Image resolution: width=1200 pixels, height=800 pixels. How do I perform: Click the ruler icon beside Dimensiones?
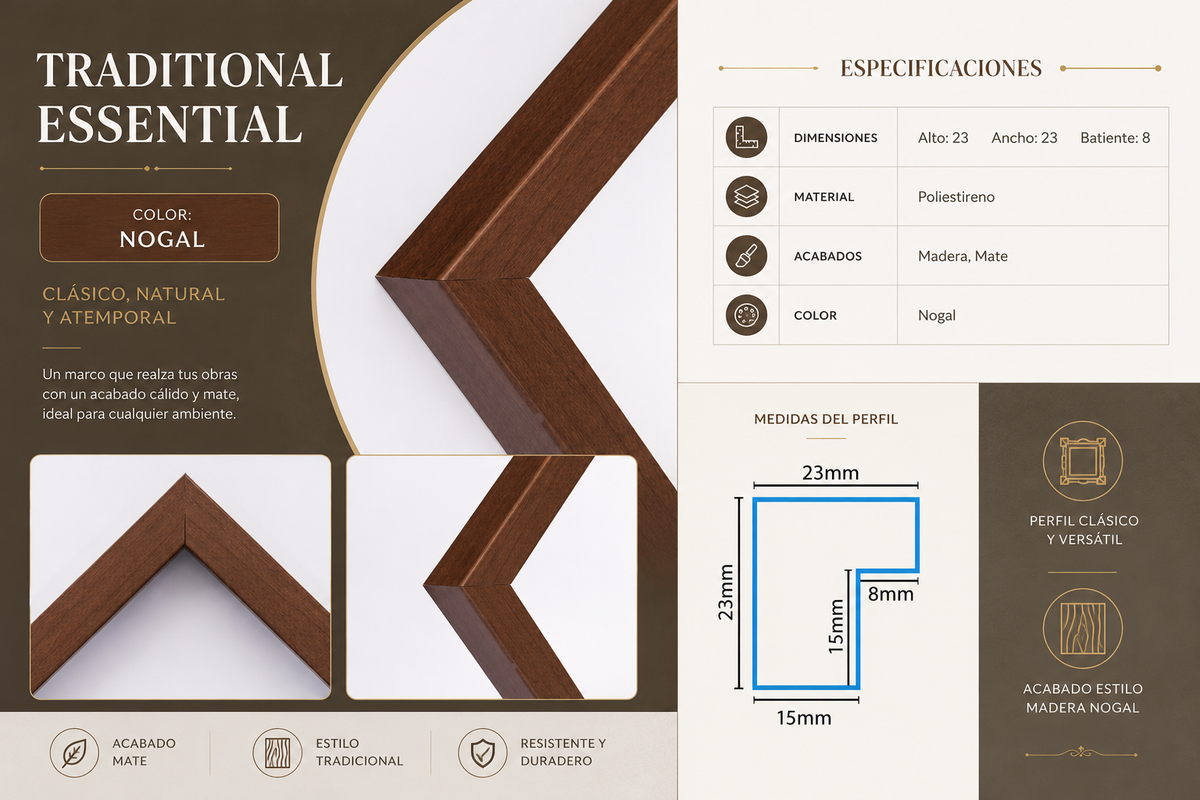pos(746,137)
